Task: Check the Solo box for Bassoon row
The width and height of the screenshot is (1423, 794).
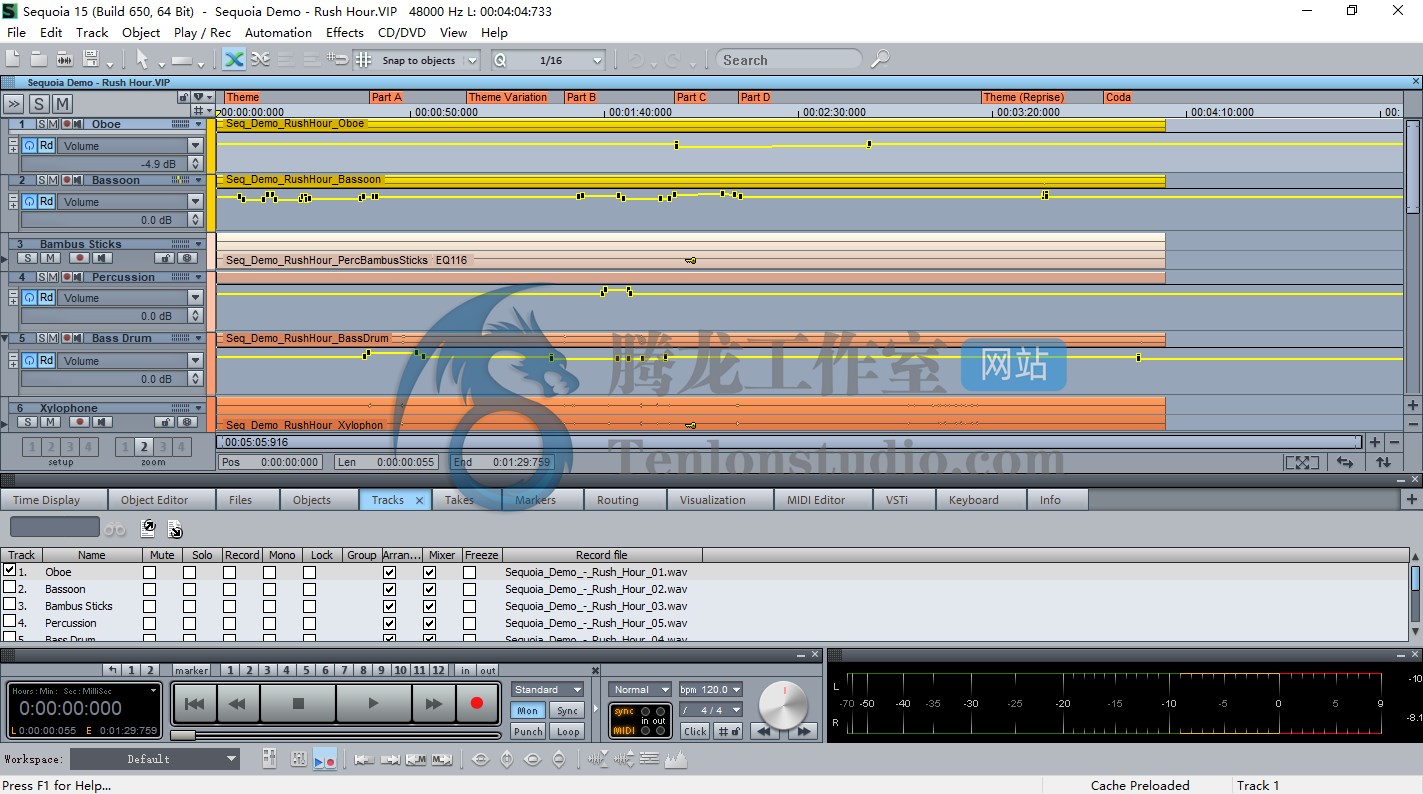Action: coord(189,590)
